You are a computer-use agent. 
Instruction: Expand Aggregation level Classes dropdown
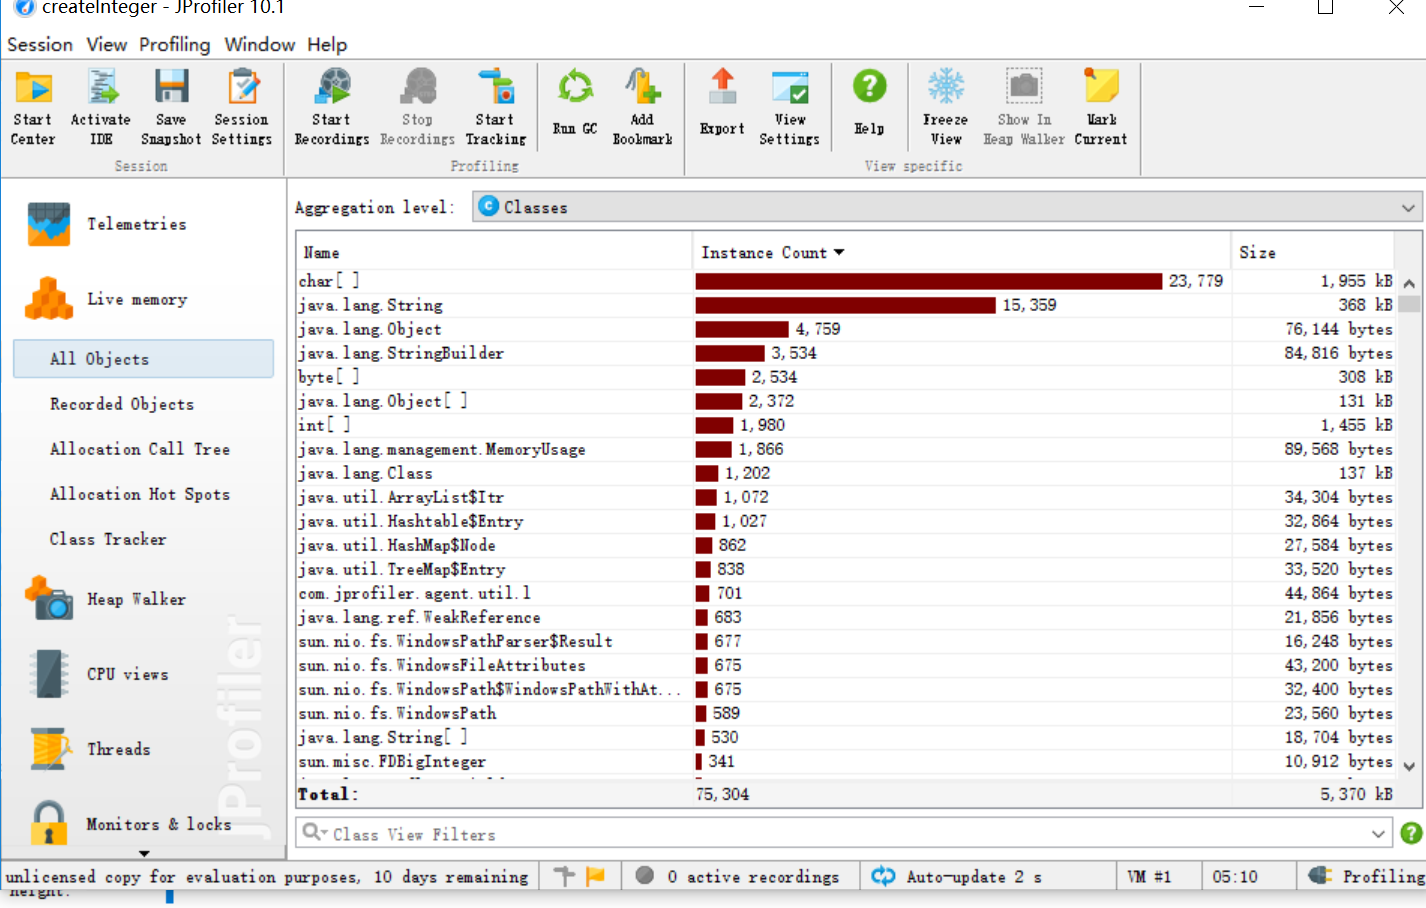pyautogui.click(x=1408, y=208)
